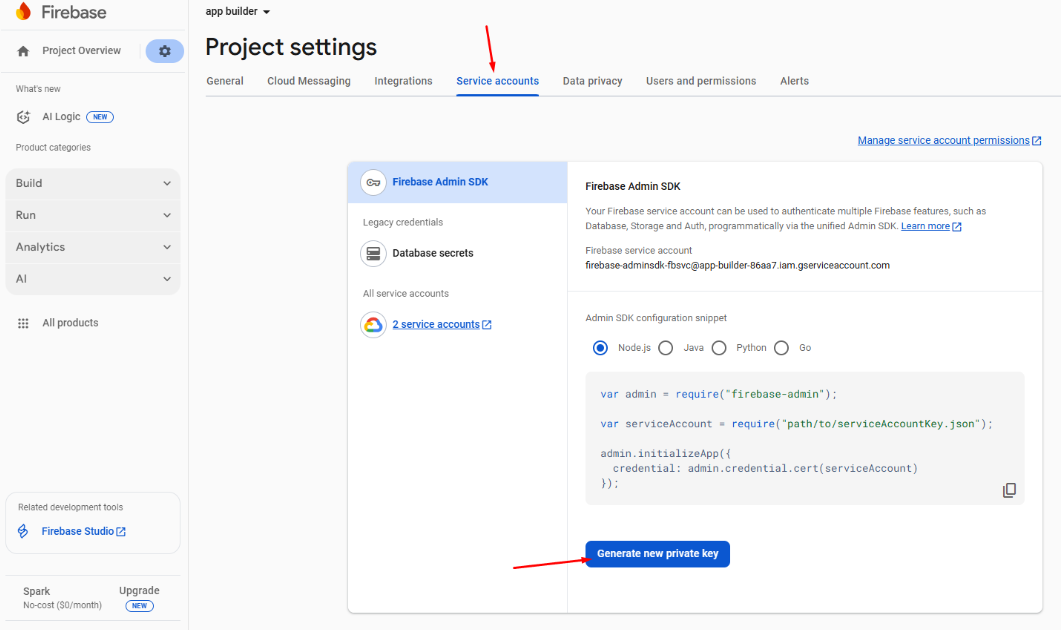Open the Data privacy tab
Screen dimensions: 1061x630
point(592,81)
